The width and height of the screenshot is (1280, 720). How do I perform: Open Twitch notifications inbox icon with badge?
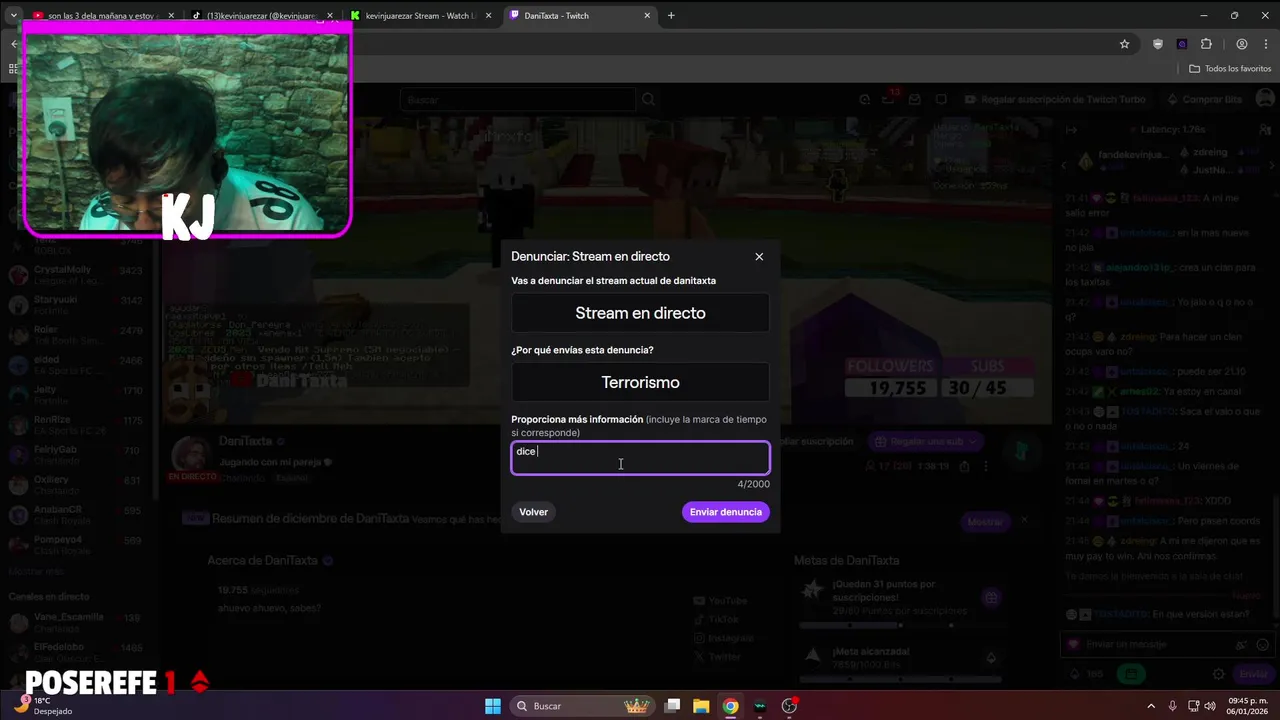pos(889,99)
